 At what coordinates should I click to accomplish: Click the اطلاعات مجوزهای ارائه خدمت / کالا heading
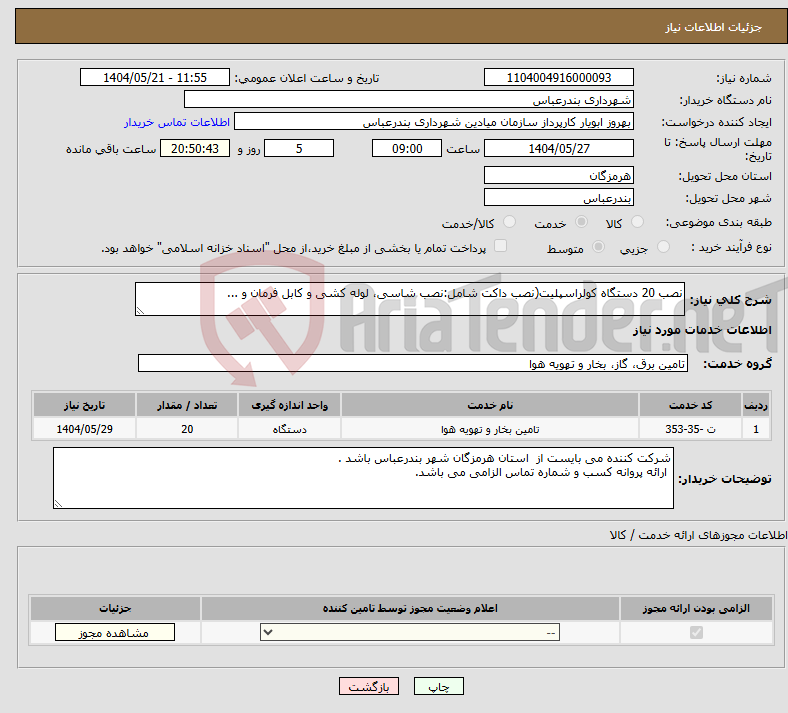click(698, 535)
